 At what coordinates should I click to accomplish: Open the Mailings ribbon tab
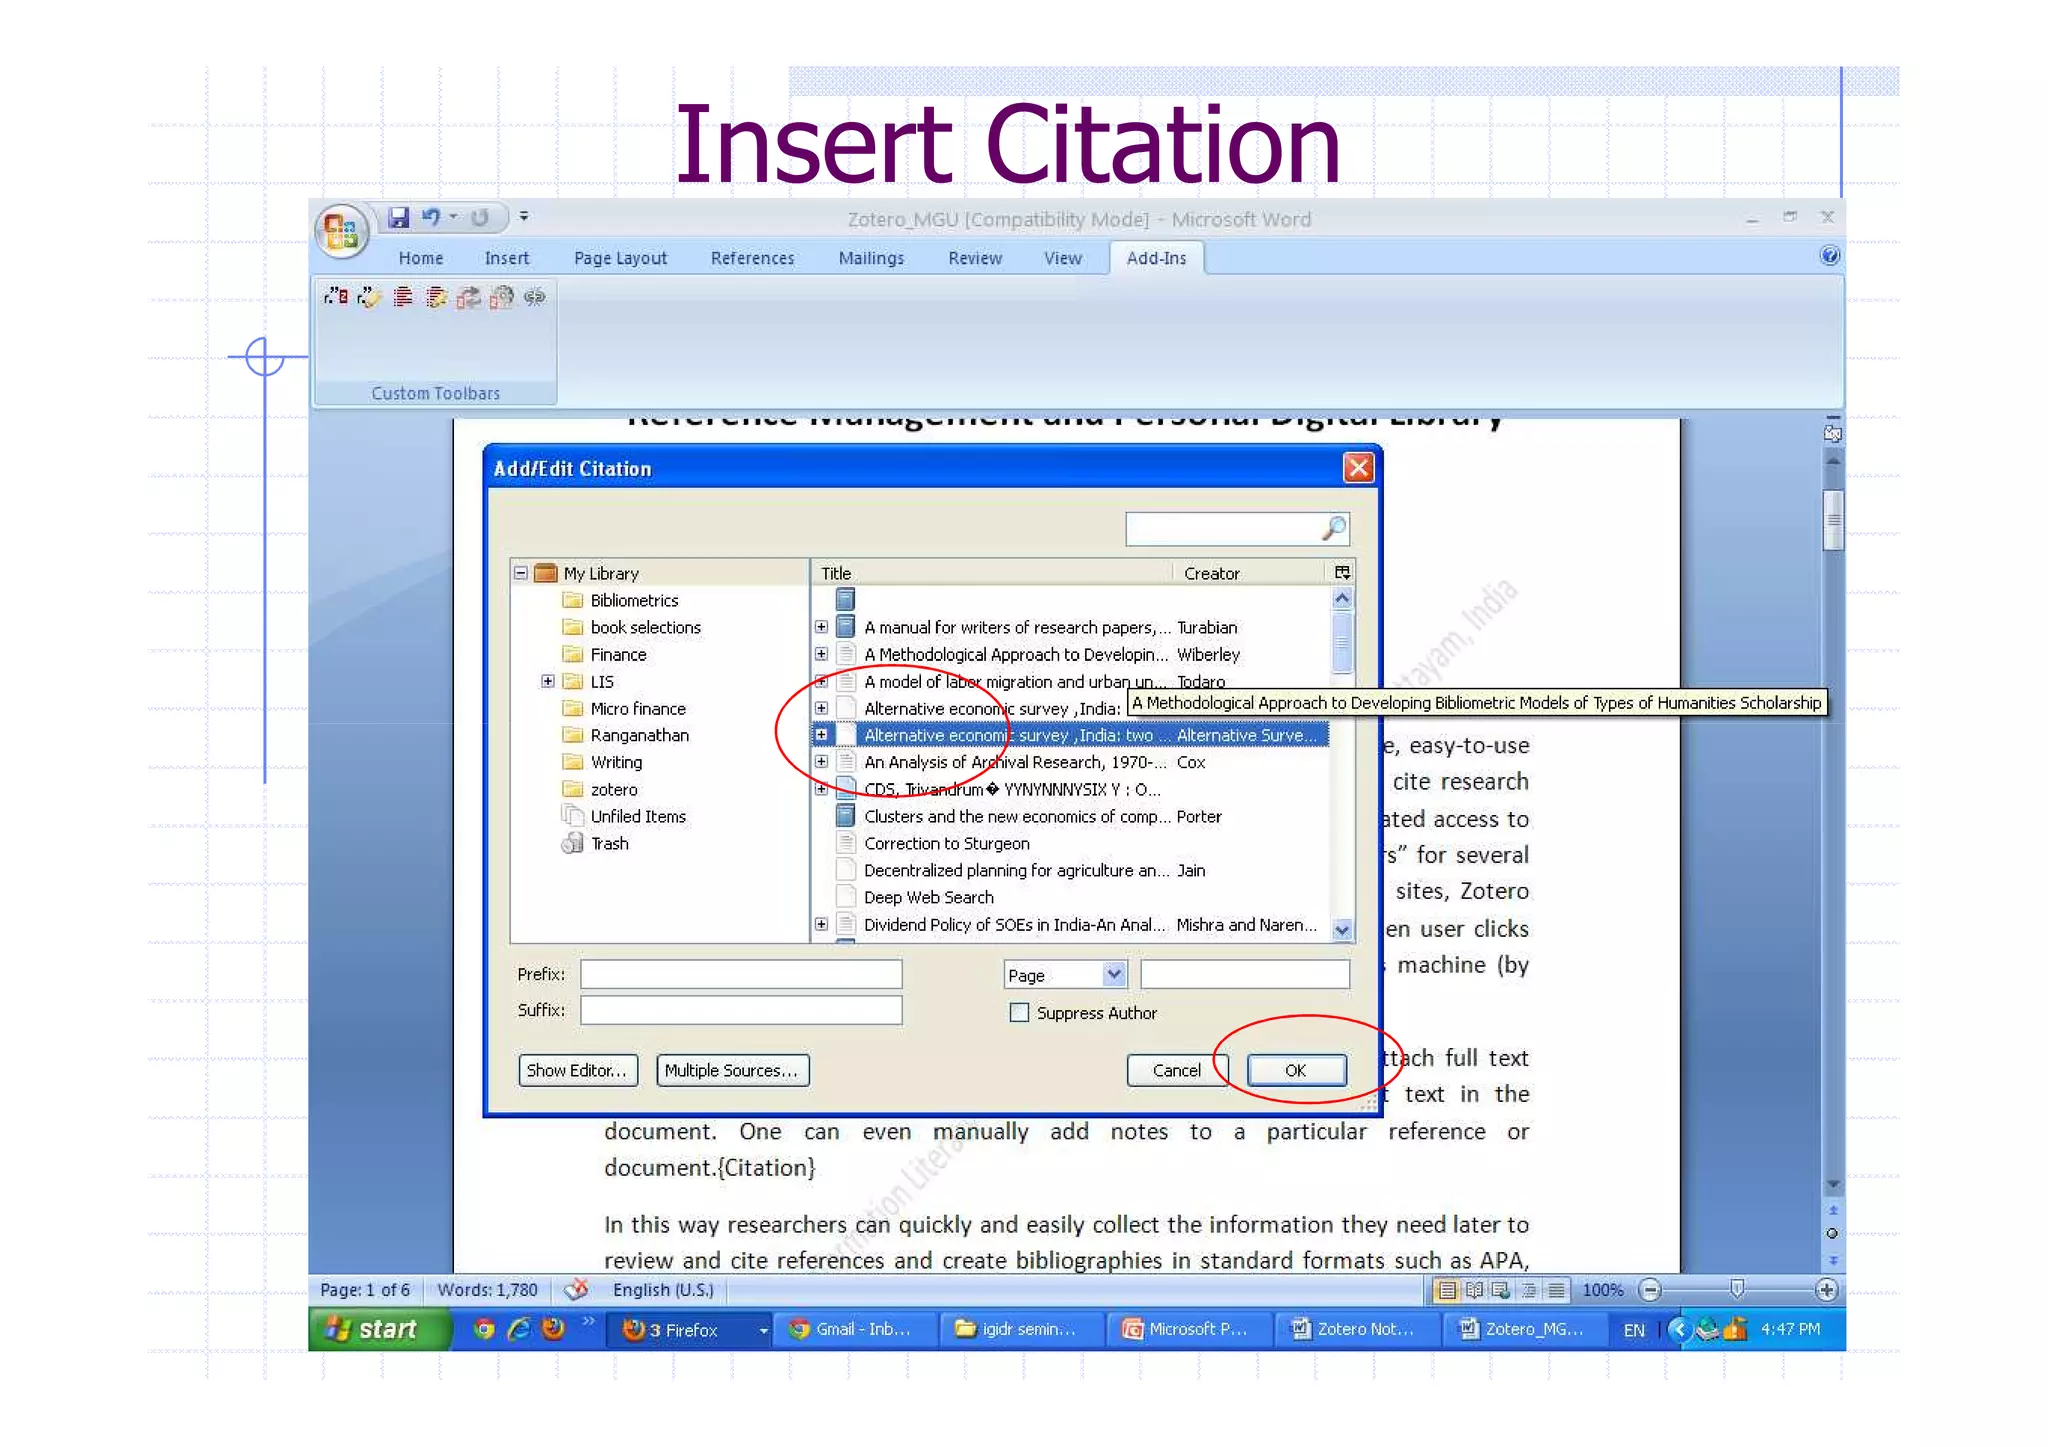coord(871,258)
